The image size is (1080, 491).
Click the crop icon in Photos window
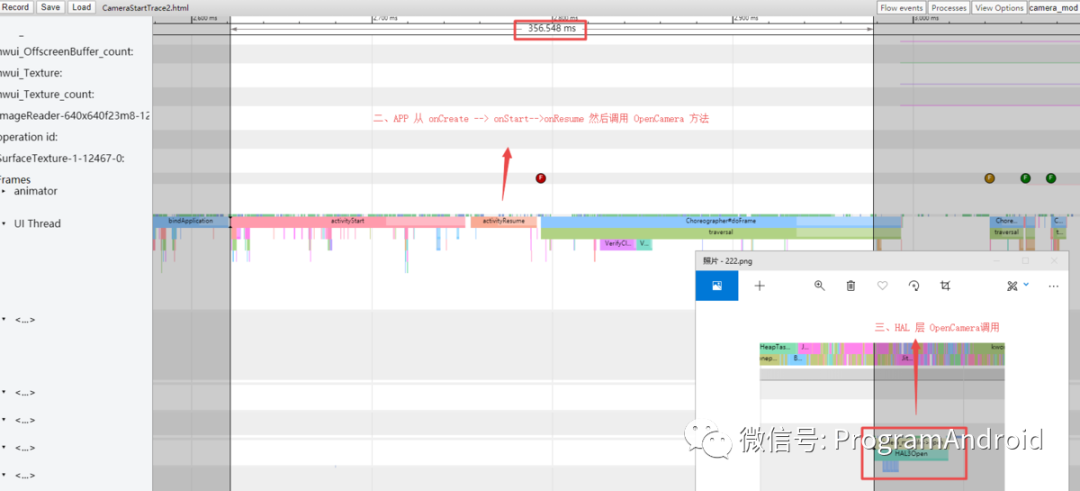(x=946, y=286)
